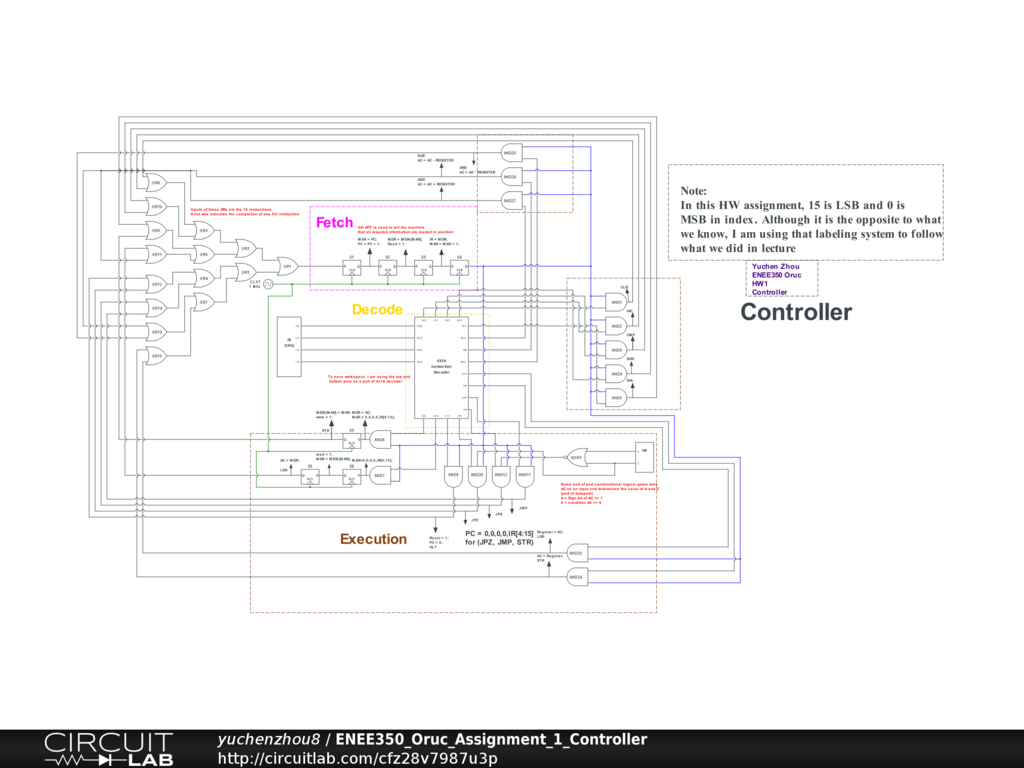This screenshot has width=1024, height=768.
Task: Select the AND24 gate in Execution
Action: coord(575,577)
